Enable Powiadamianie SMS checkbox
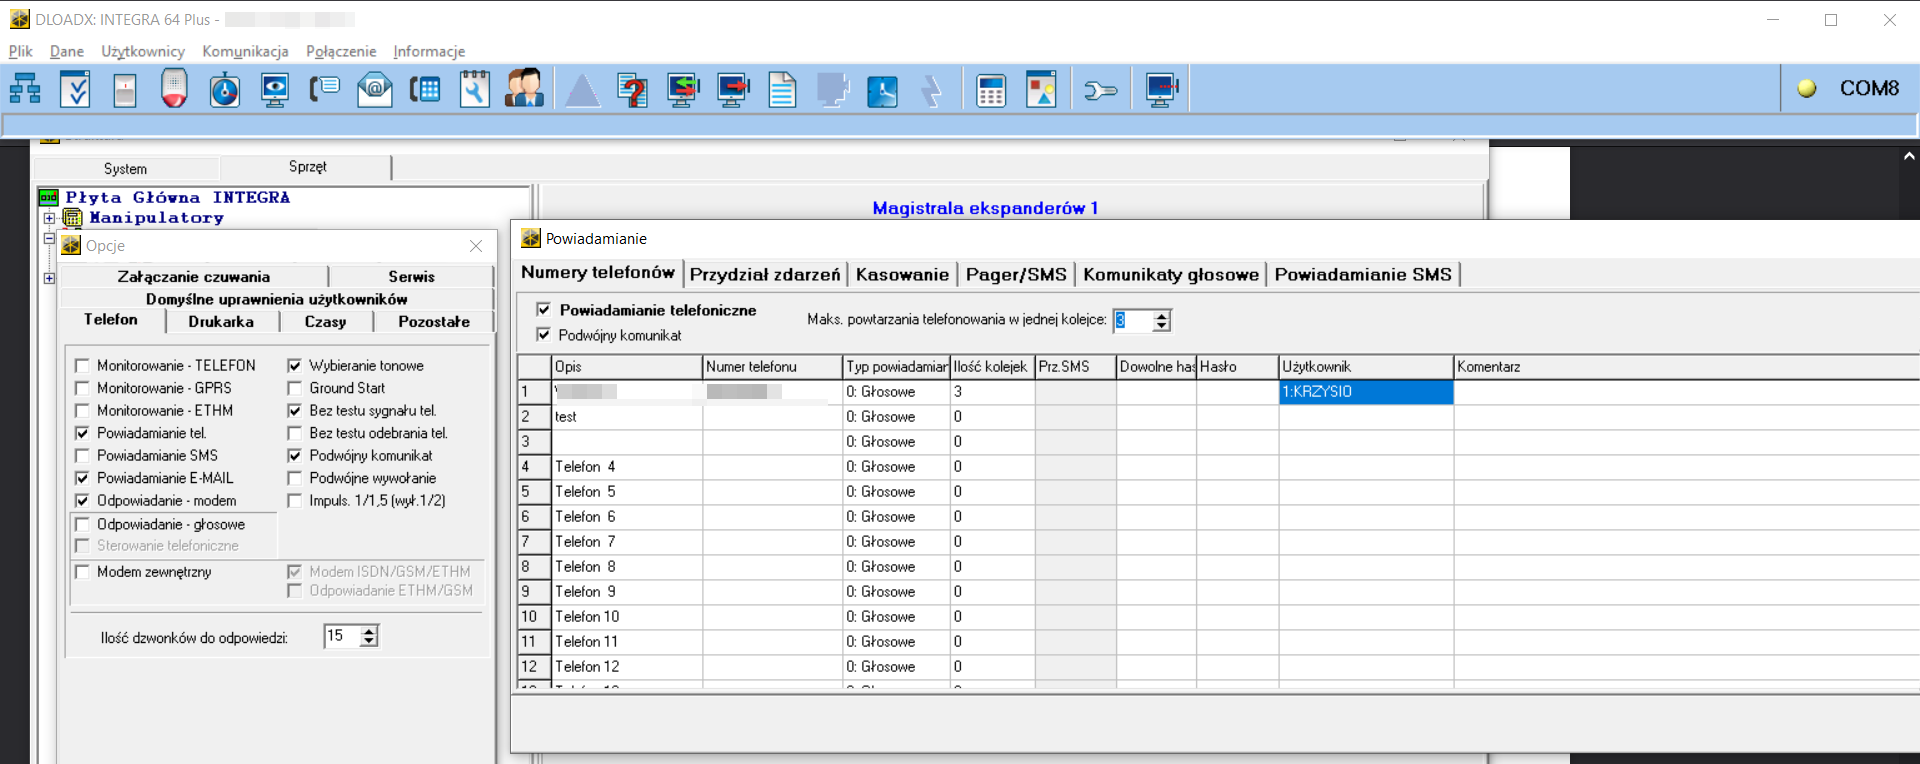The width and height of the screenshot is (1920, 764). pos(82,456)
